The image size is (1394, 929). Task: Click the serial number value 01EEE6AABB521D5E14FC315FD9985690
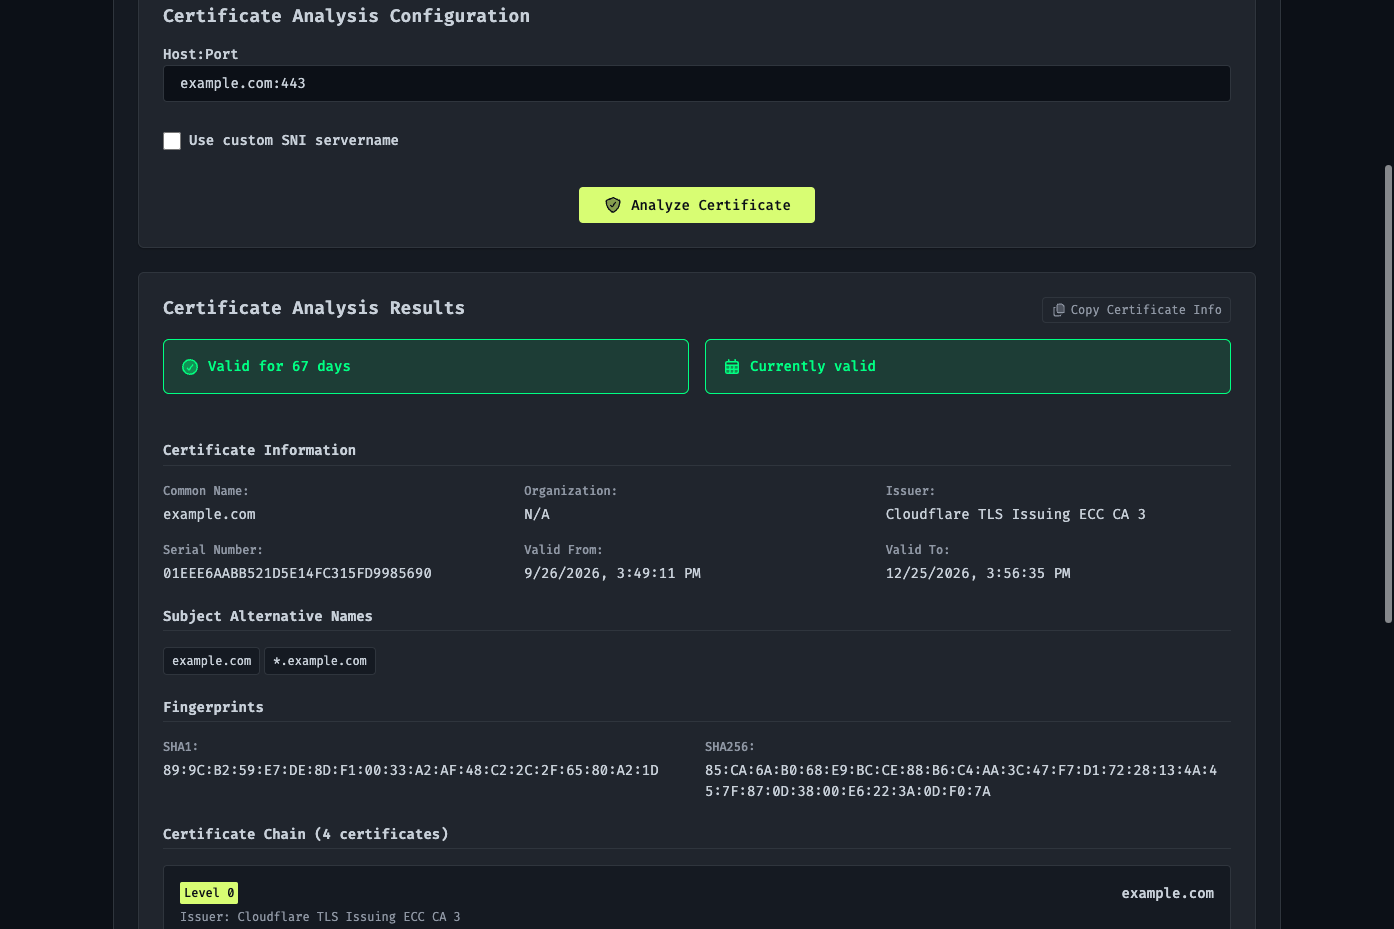click(x=297, y=573)
